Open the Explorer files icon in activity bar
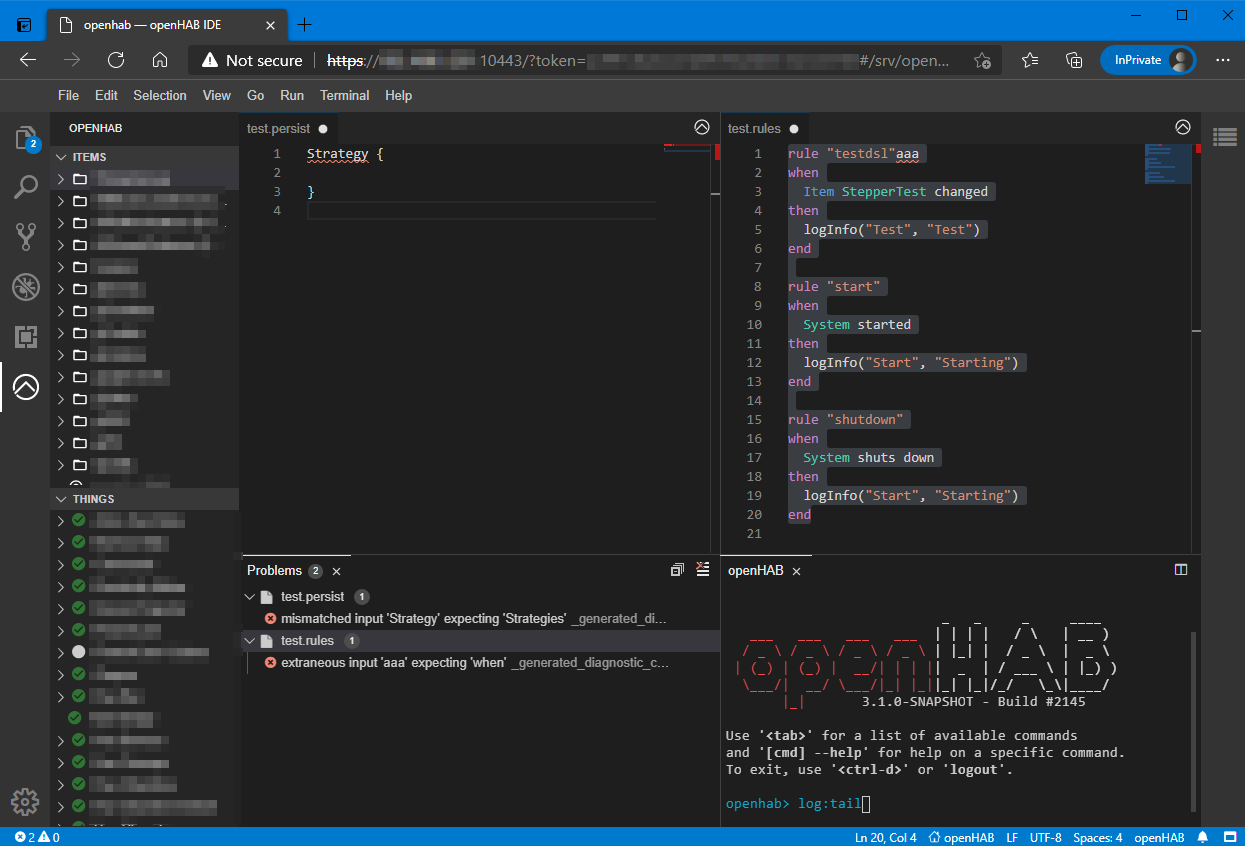The width and height of the screenshot is (1245, 846). (25, 138)
